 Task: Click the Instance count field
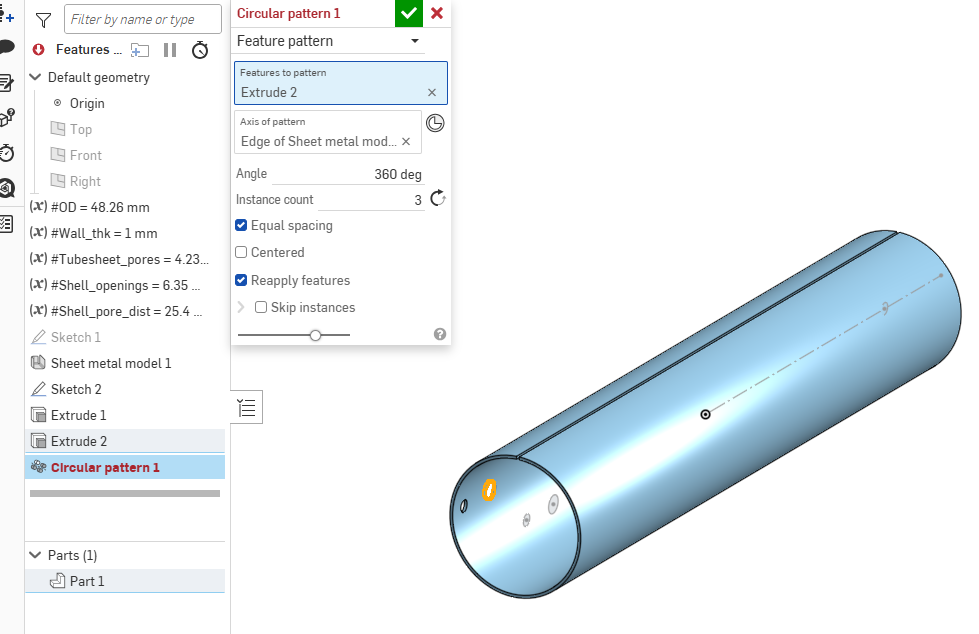(x=371, y=200)
